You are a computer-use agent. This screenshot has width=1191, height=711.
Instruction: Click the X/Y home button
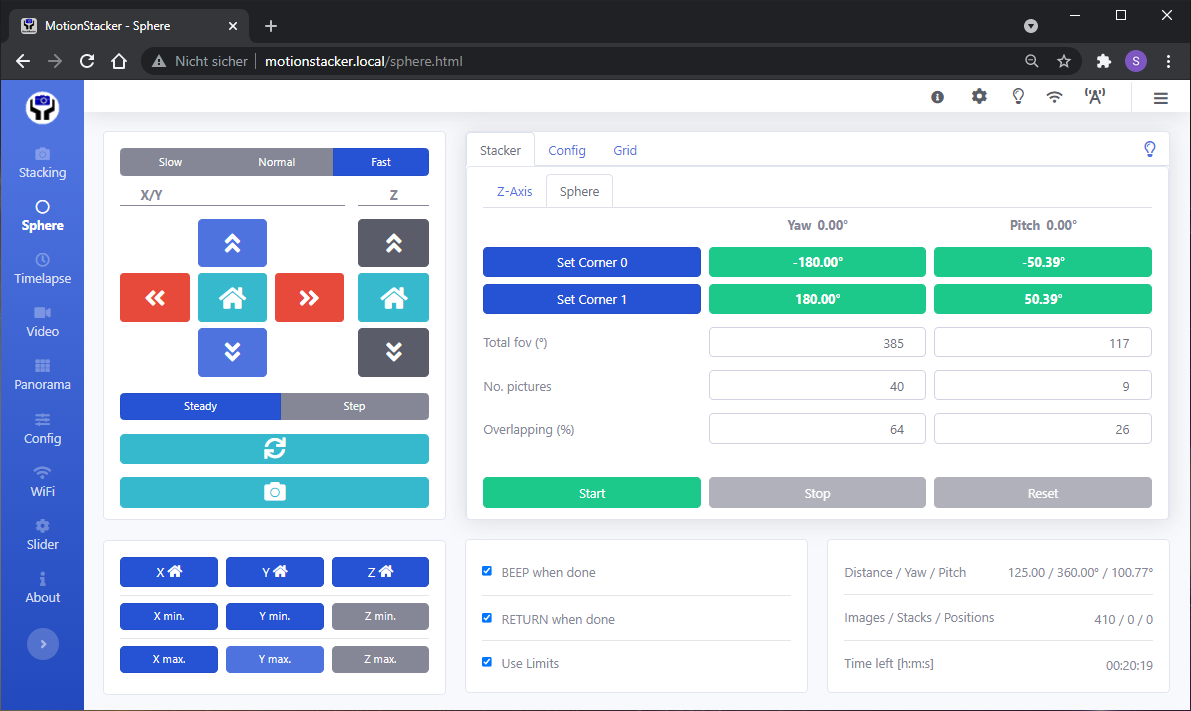(x=232, y=297)
